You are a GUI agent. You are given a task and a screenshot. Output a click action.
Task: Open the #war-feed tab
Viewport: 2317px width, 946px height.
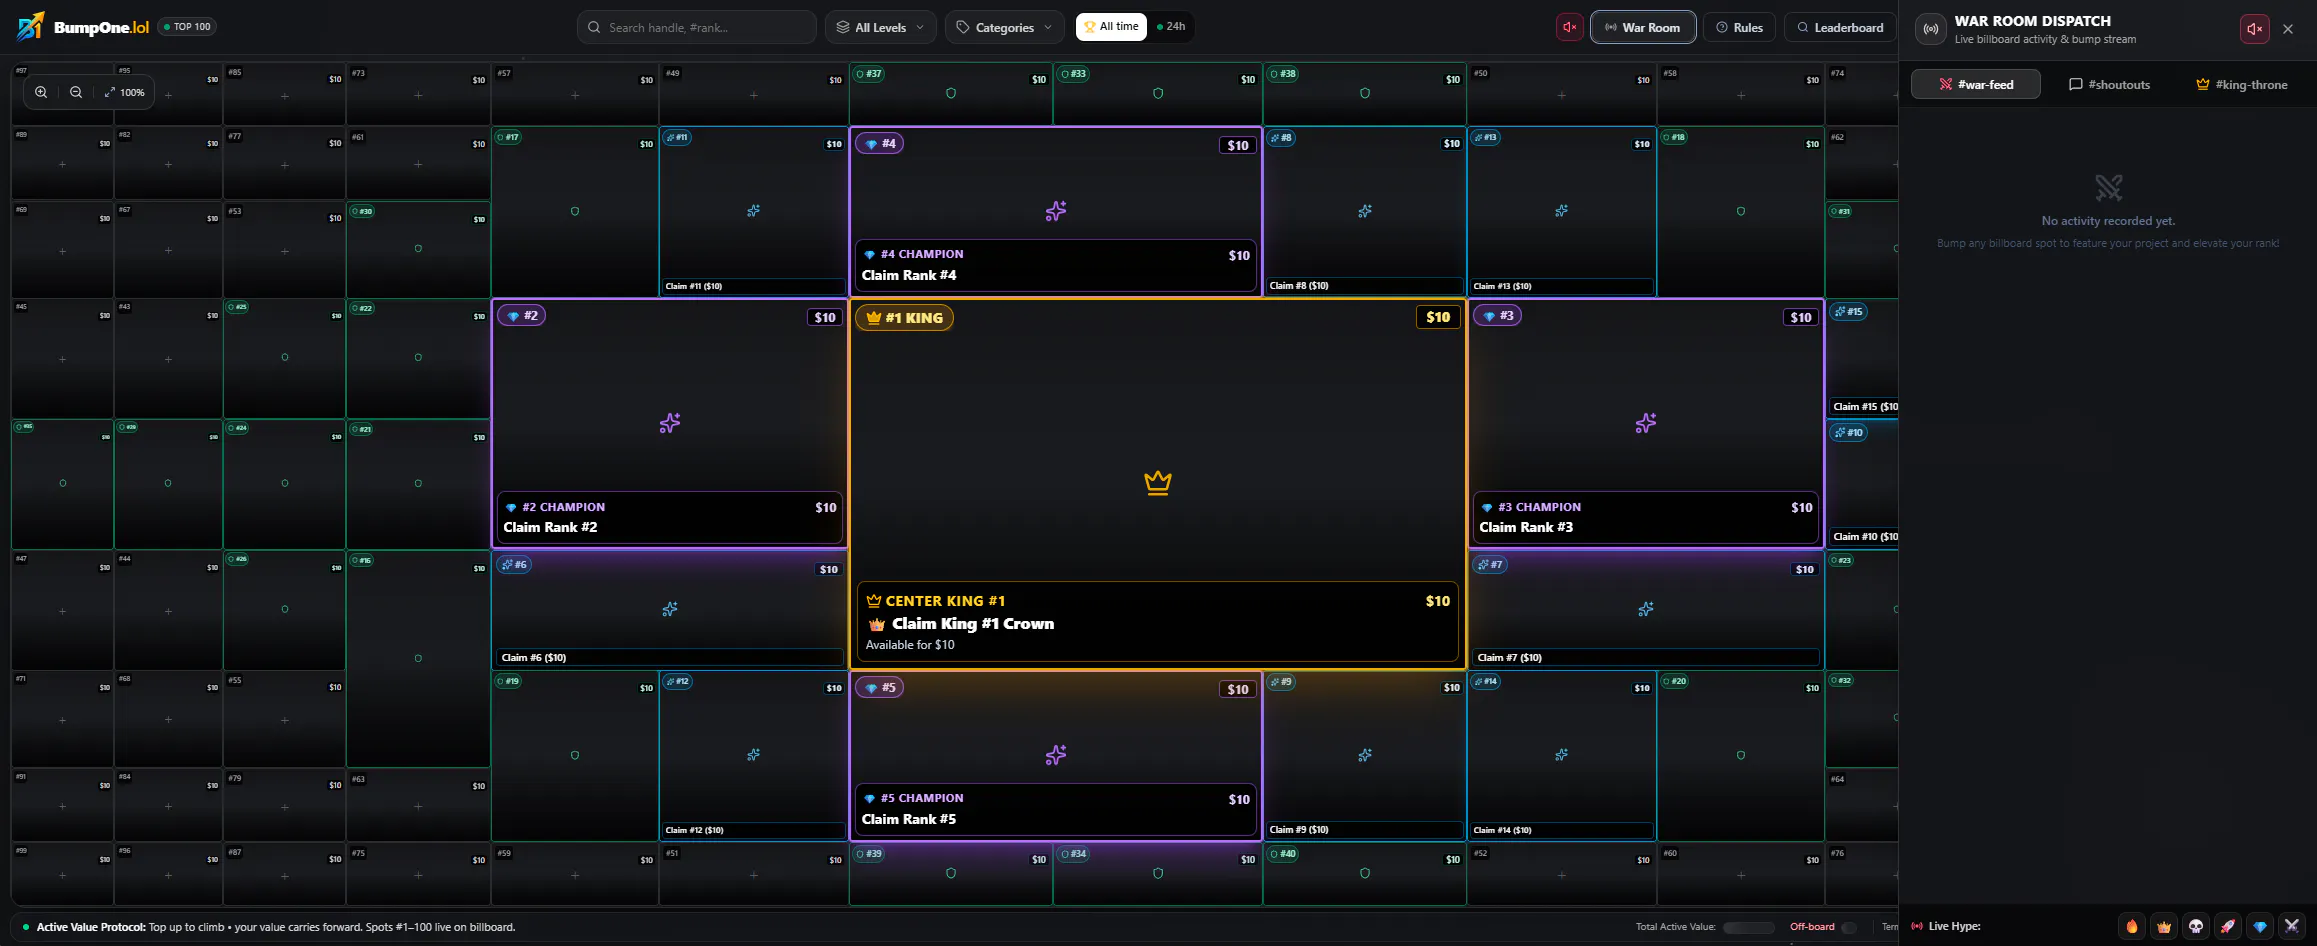tap(1976, 84)
